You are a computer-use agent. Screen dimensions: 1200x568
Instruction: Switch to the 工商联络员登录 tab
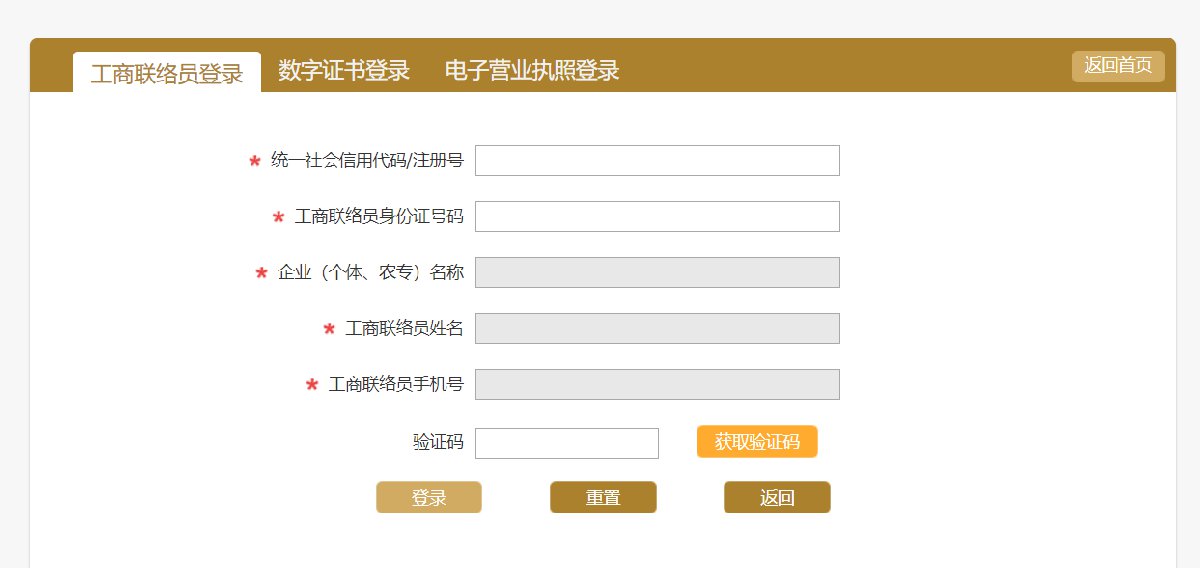click(x=167, y=73)
